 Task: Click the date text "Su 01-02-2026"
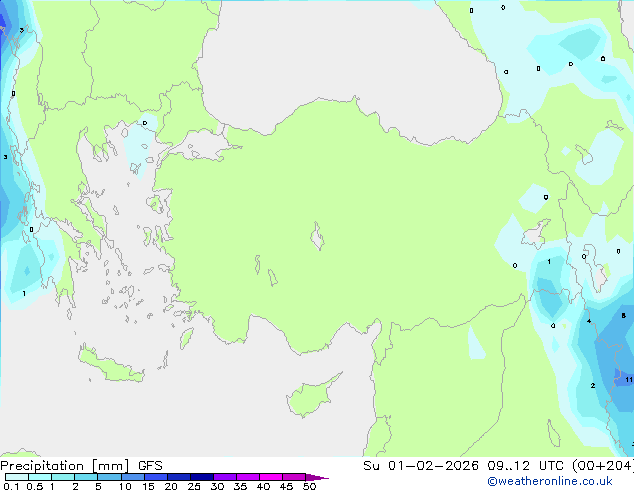click(x=421, y=466)
